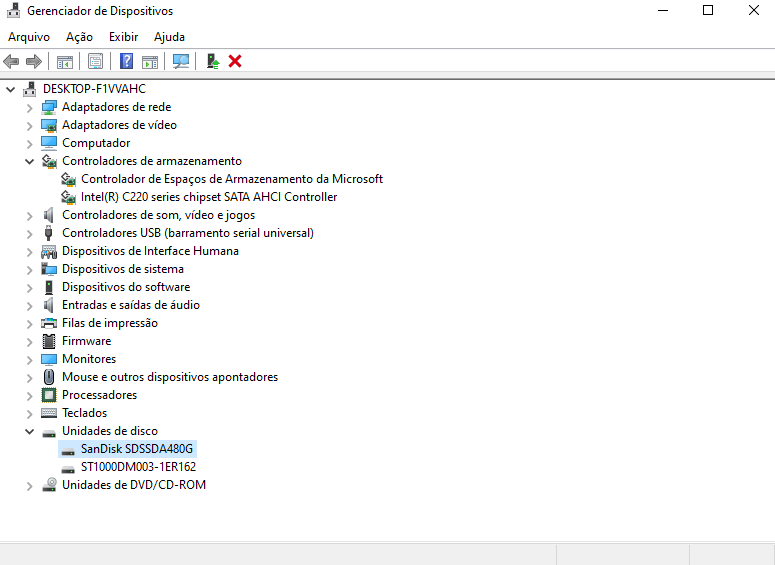Click the Filas de impressão printer icon
775x565 pixels.
point(49,323)
